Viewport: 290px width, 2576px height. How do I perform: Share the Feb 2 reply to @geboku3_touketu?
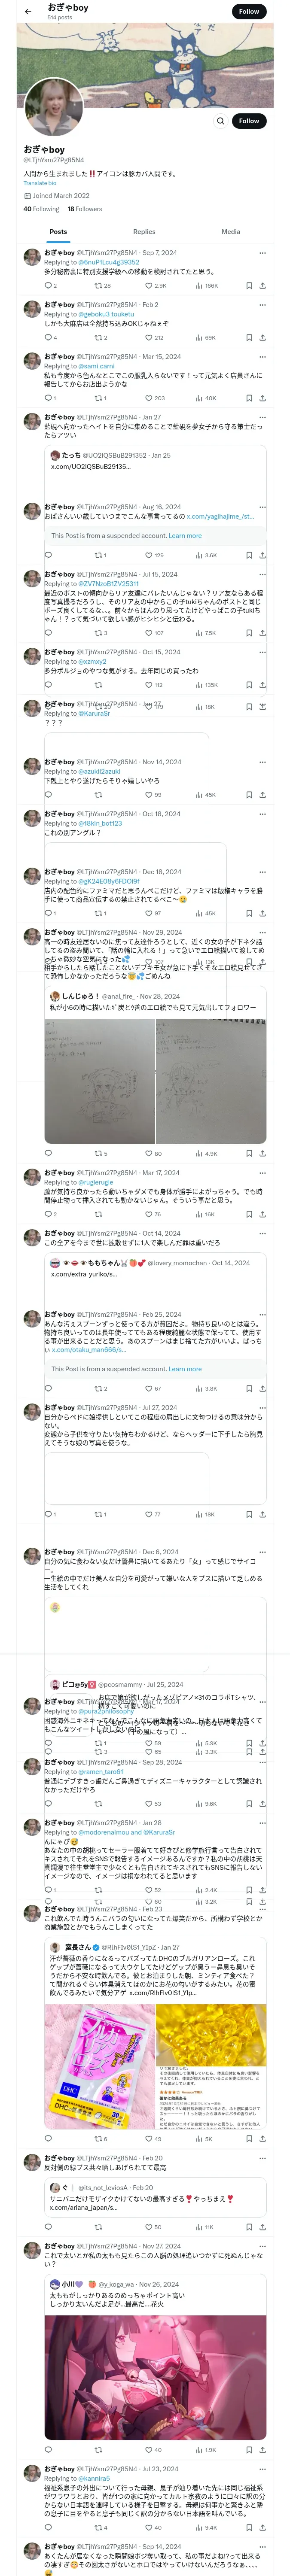point(262,338)
